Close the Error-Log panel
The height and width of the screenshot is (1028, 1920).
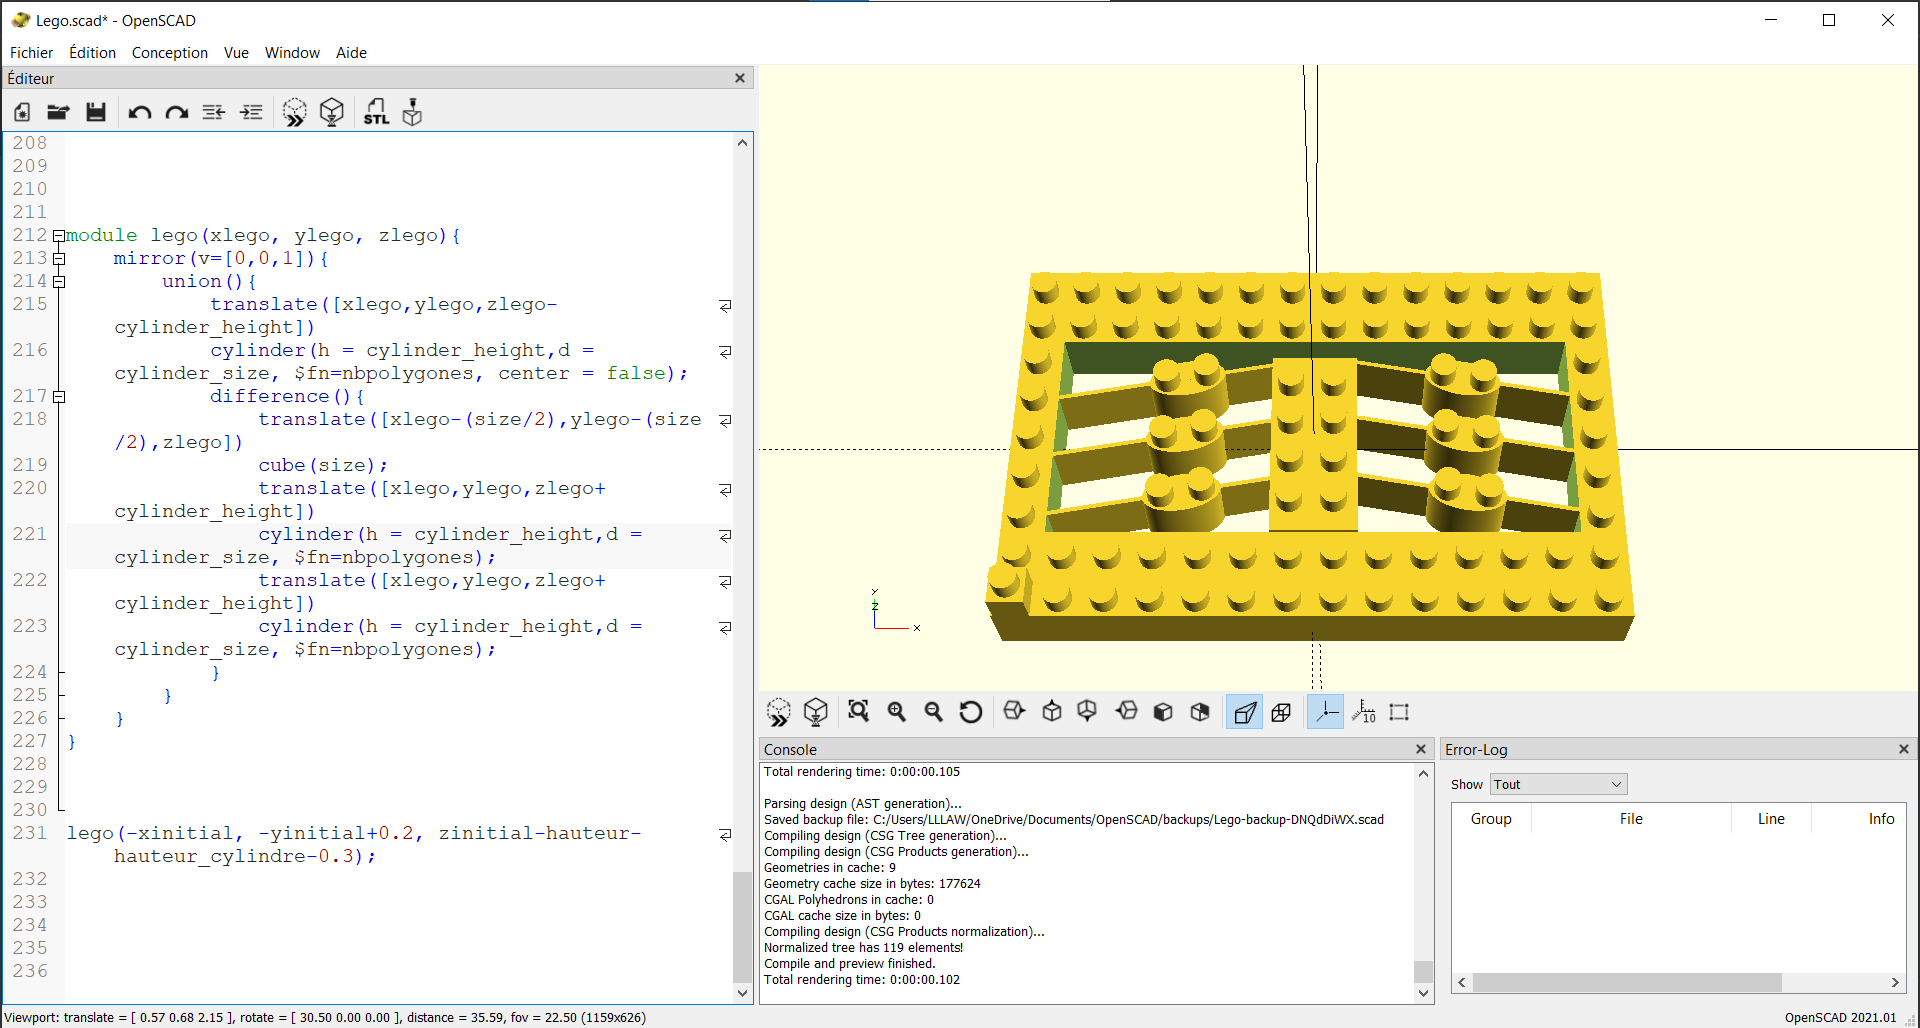point(1903,749)
